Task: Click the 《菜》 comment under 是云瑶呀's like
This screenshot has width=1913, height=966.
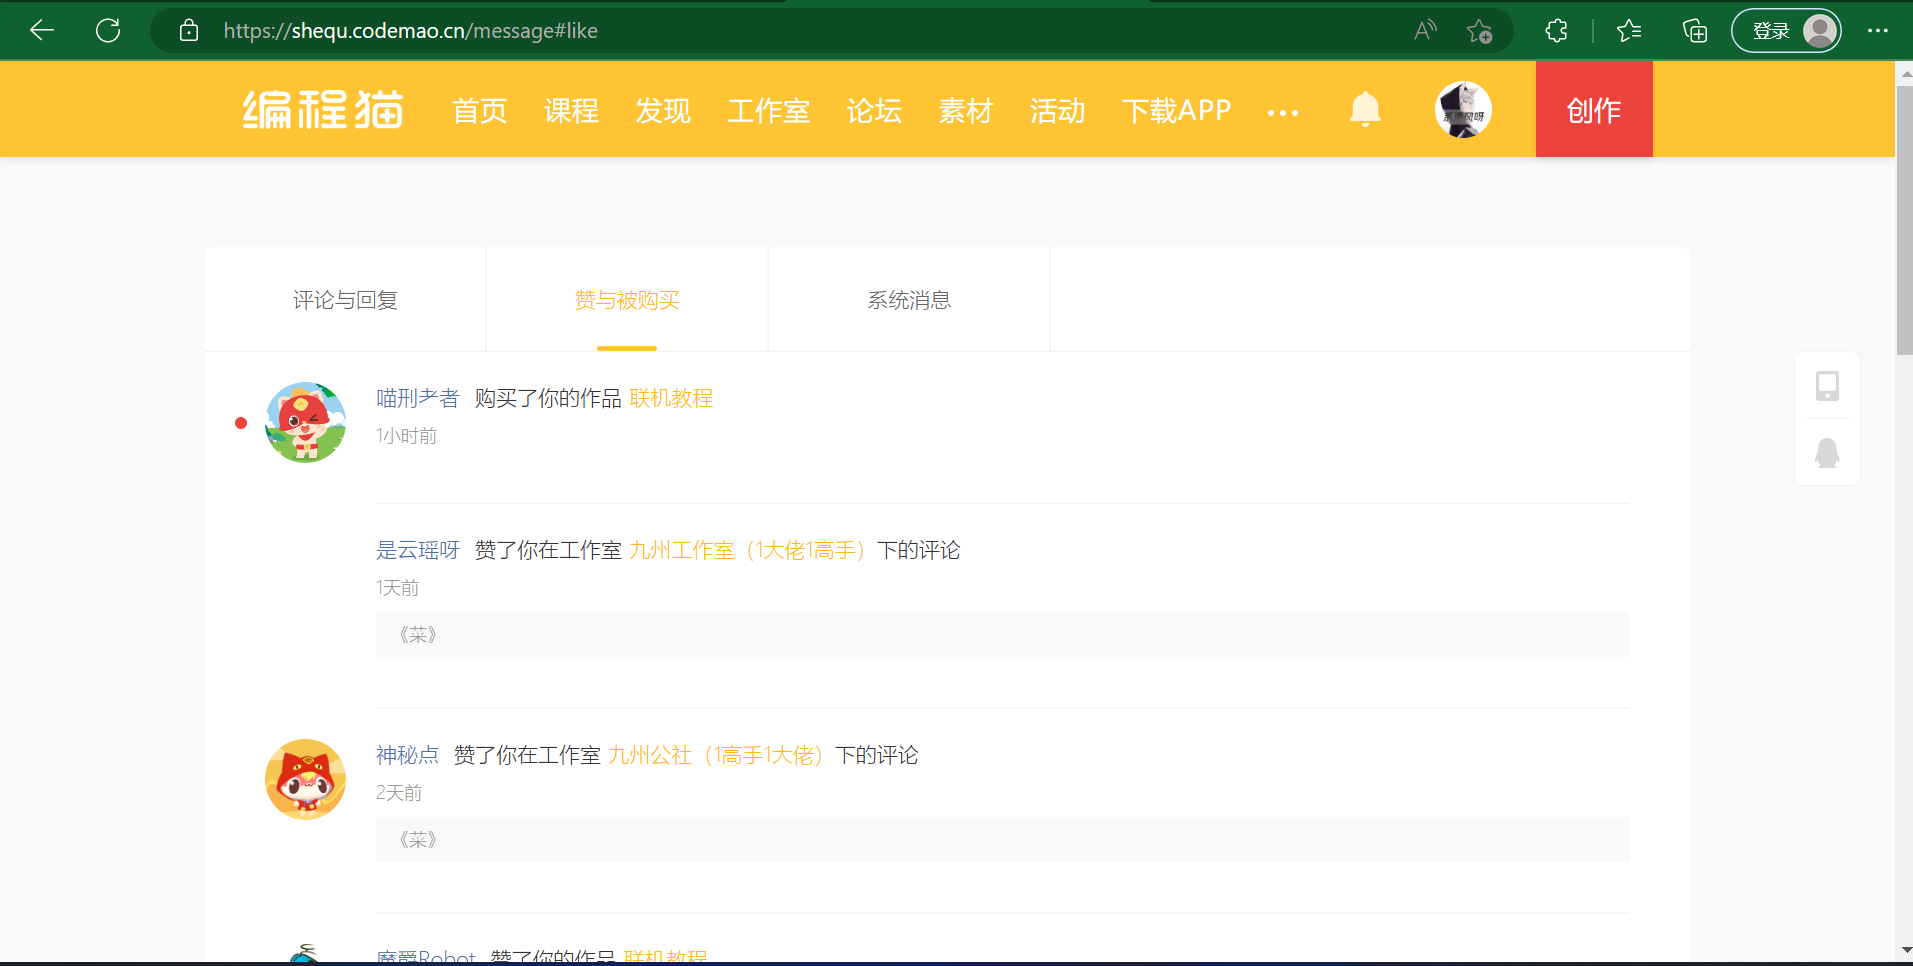Action: (x=1003, y=635)
